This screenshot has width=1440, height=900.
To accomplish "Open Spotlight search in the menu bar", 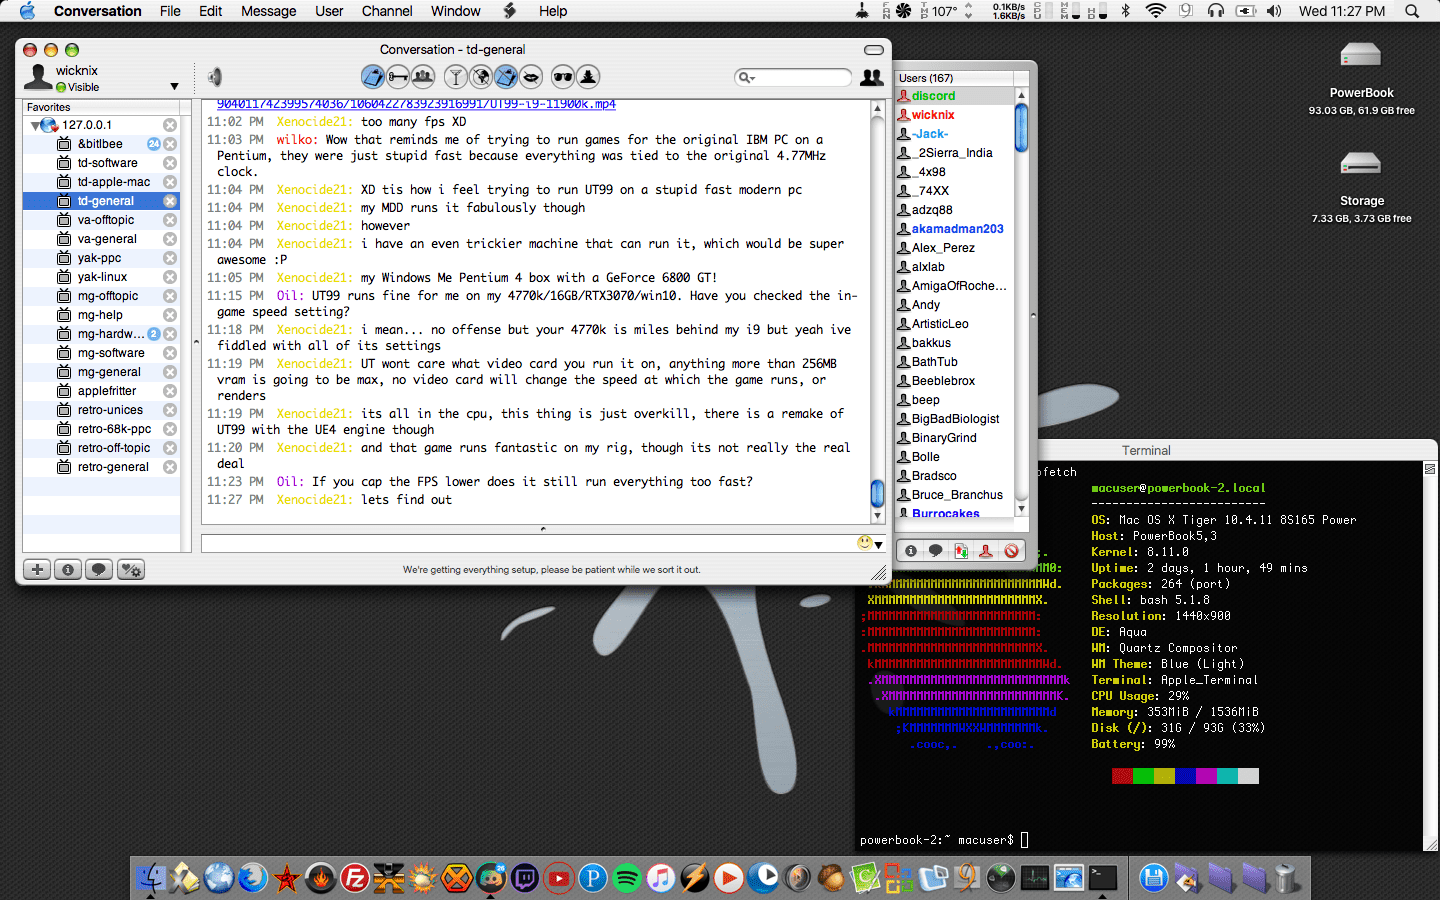I will pos(1412,11).
